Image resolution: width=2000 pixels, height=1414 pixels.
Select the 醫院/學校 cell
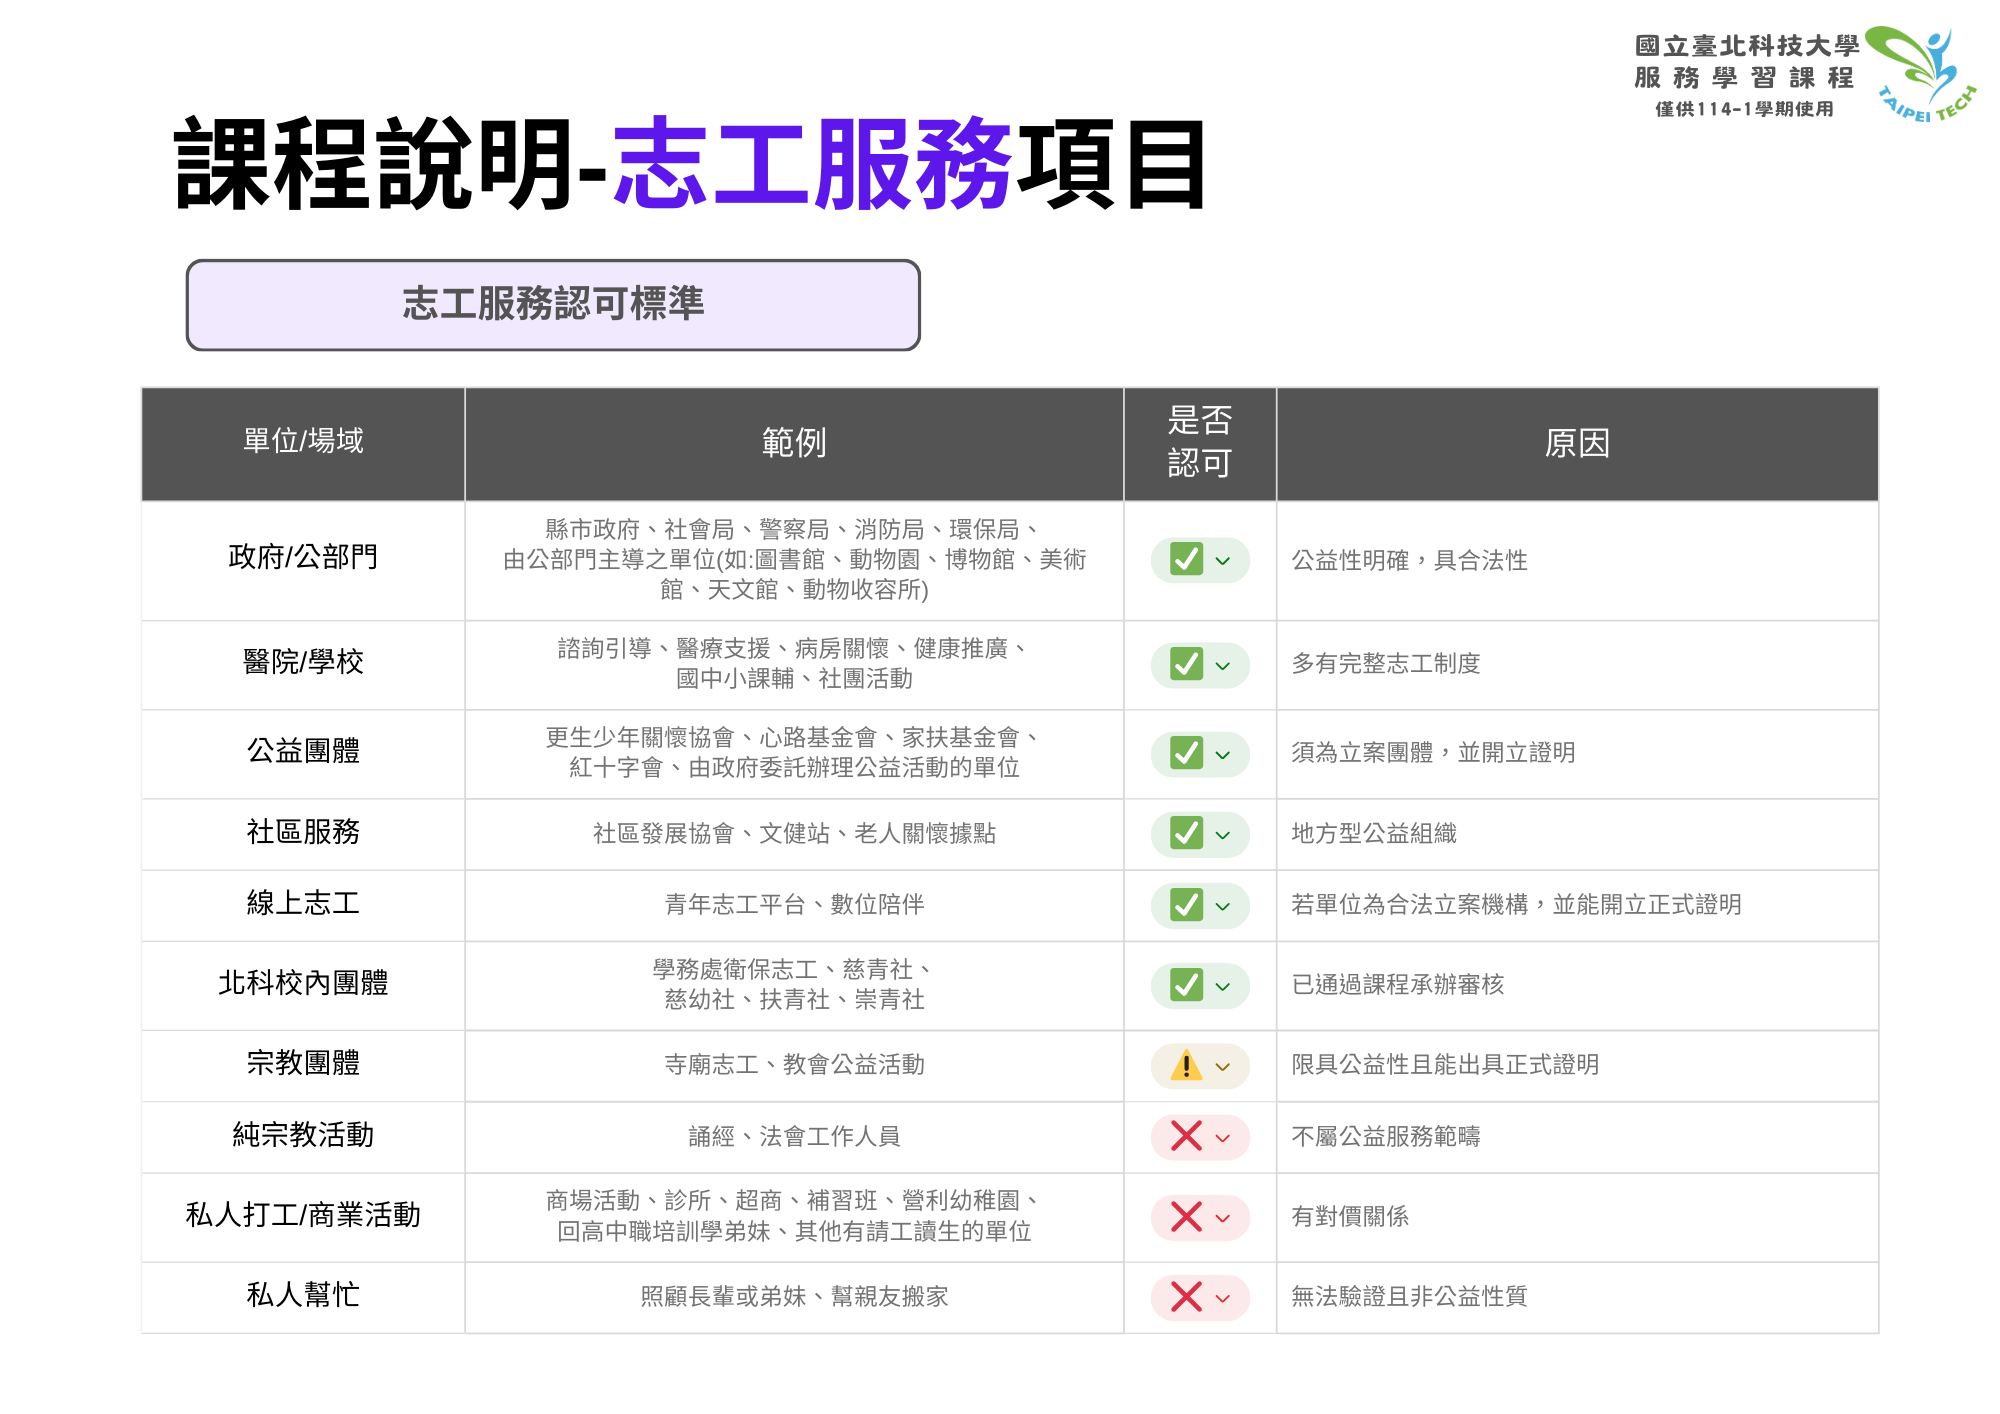(x=303, y=665)
